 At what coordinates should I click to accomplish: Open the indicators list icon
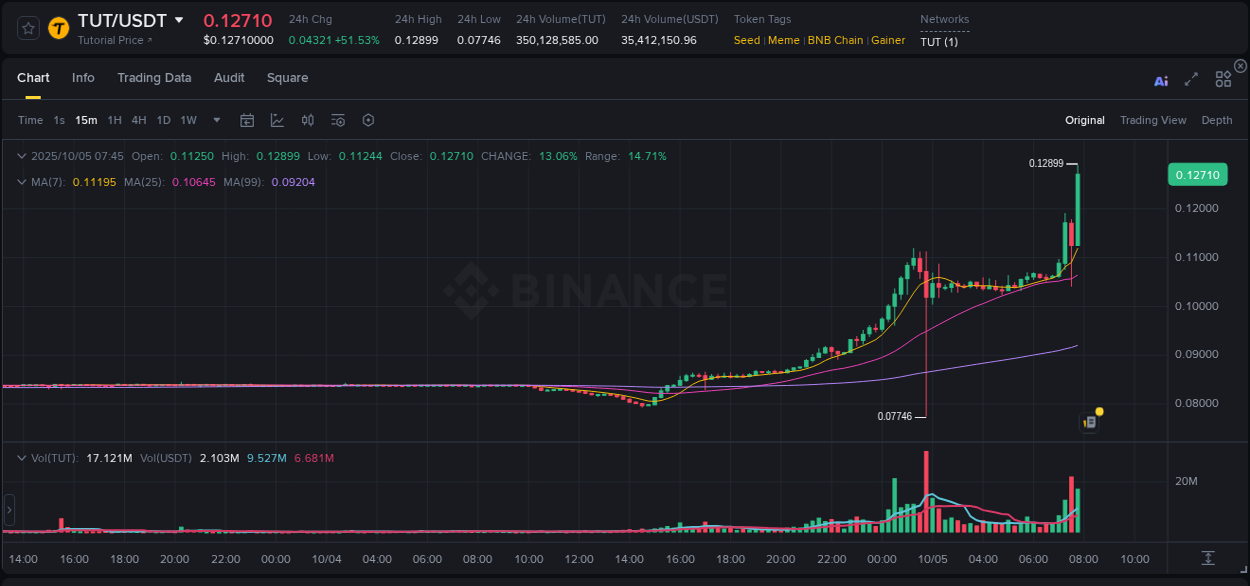pyautogui.click(x=338, y=120)
